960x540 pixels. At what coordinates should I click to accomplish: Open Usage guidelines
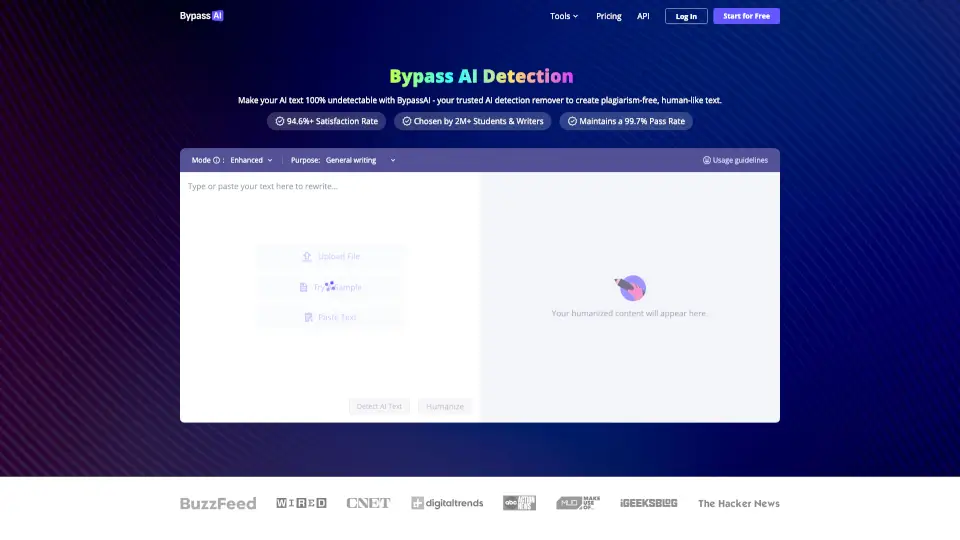coord(735,160)
